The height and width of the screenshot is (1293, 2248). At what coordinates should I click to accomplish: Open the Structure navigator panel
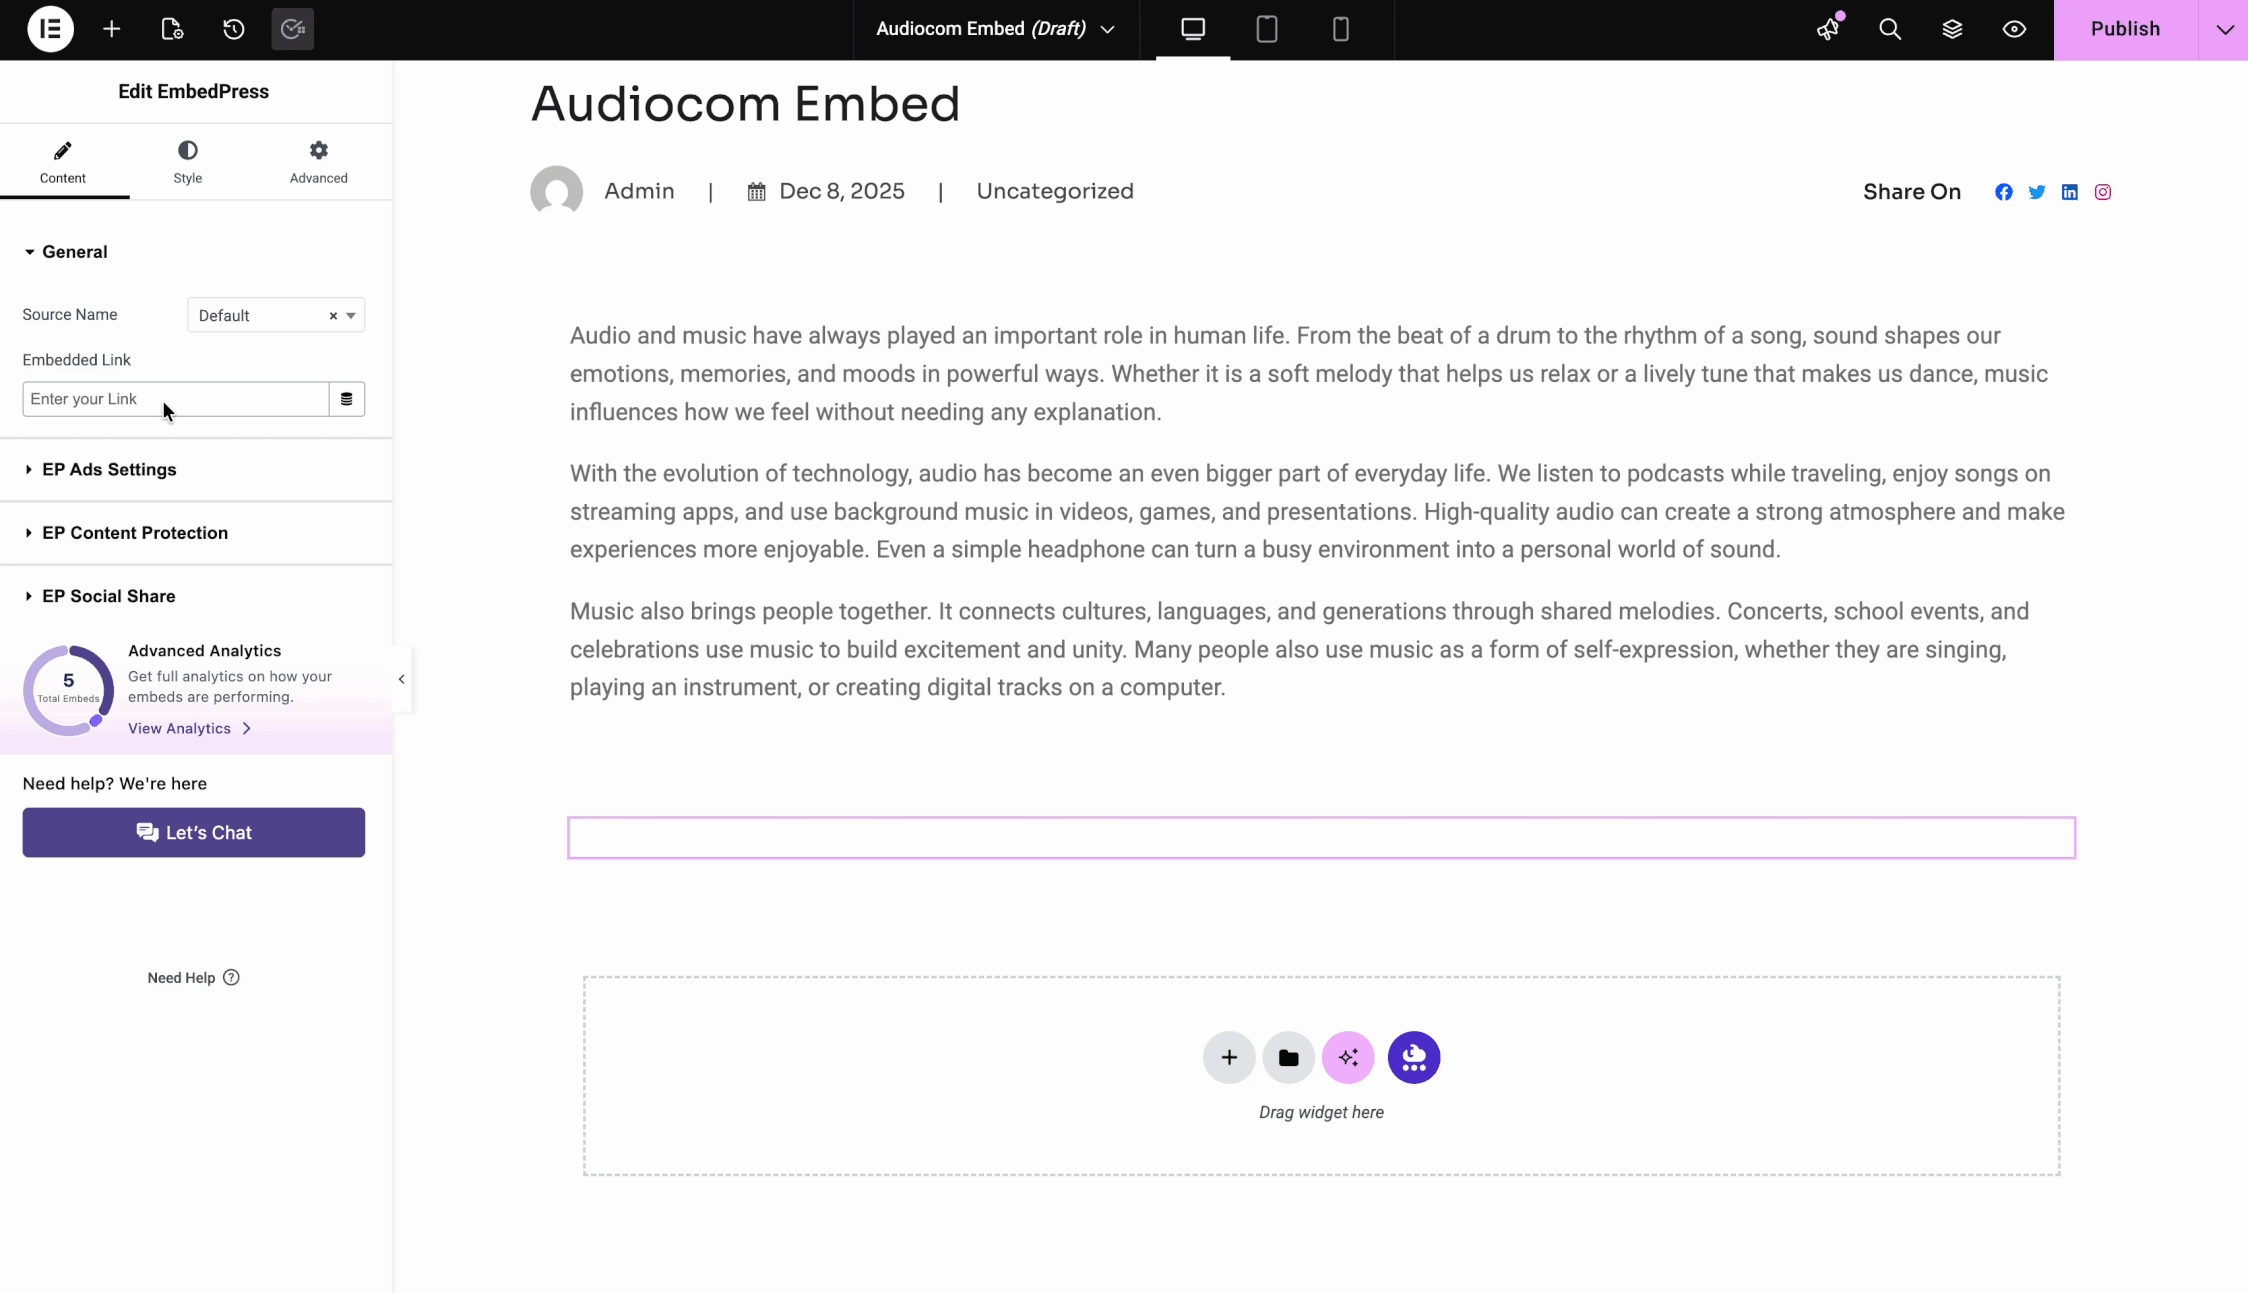click(1953, 29)
